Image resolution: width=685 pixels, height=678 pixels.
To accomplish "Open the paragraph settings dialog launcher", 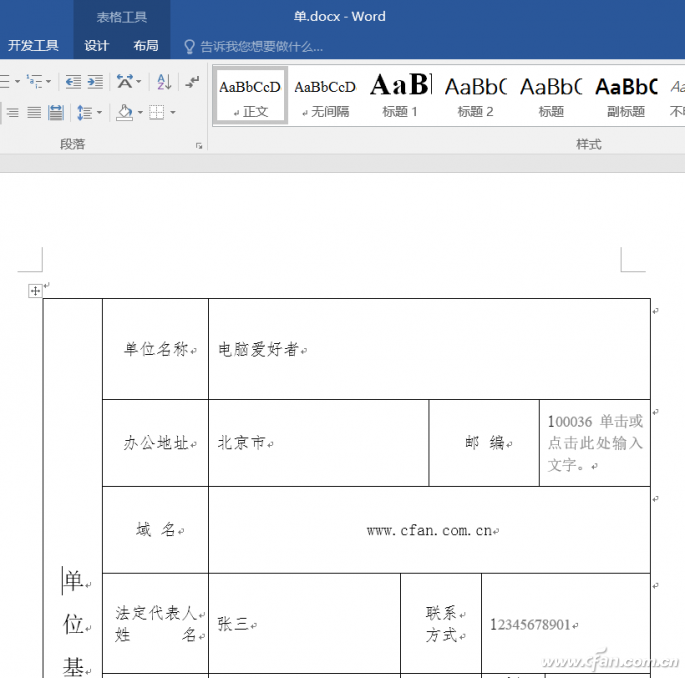I will 199,145.
